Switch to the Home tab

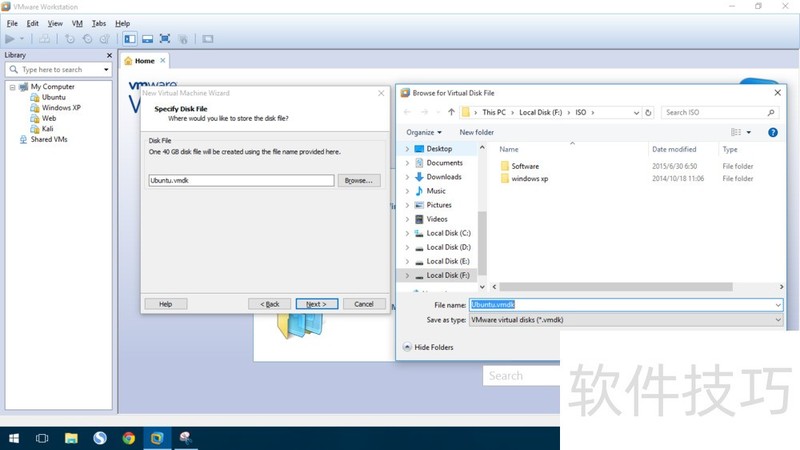(140, 61)
